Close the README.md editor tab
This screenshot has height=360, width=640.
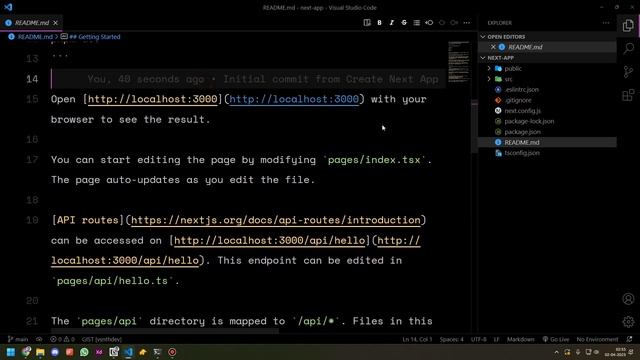pyautogui.click(x=56, y=23)
